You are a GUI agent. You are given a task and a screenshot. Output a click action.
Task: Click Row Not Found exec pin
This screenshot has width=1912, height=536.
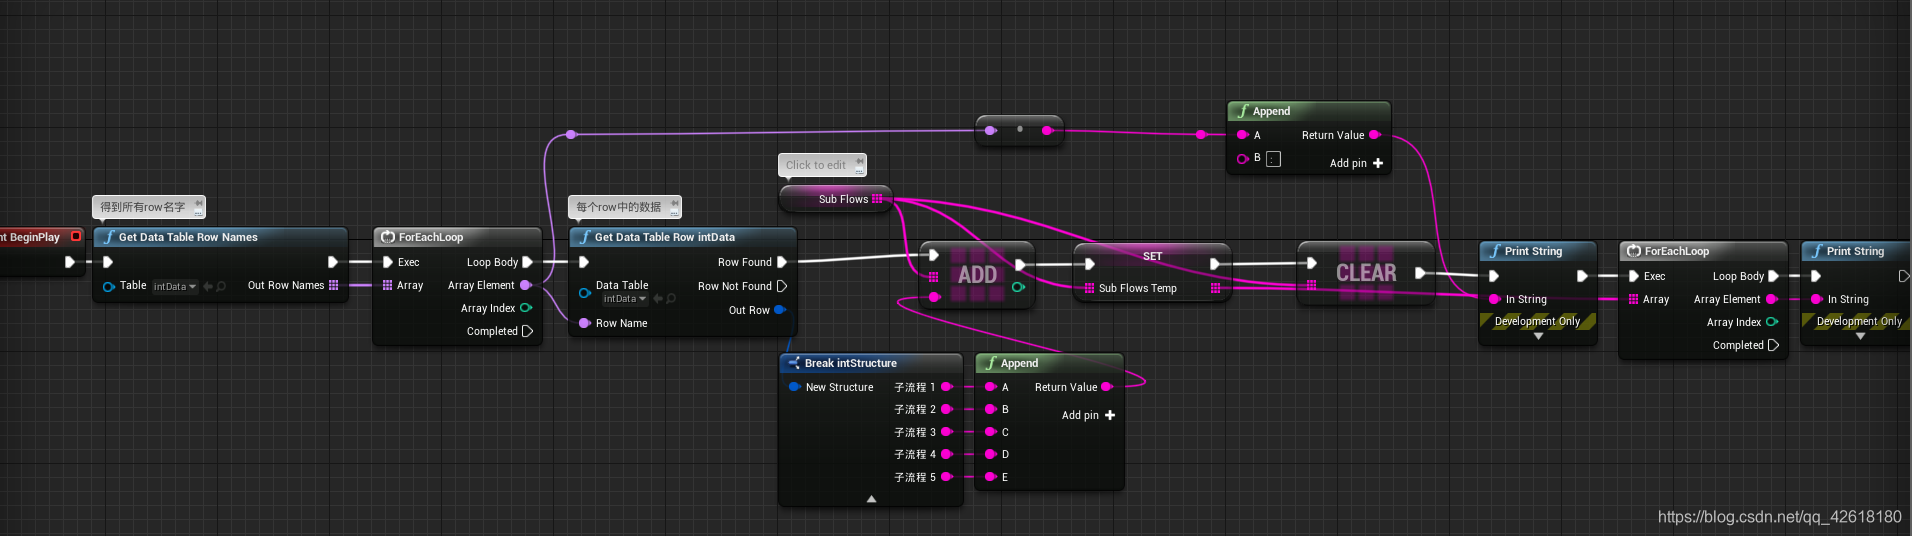tap(782, 286)
